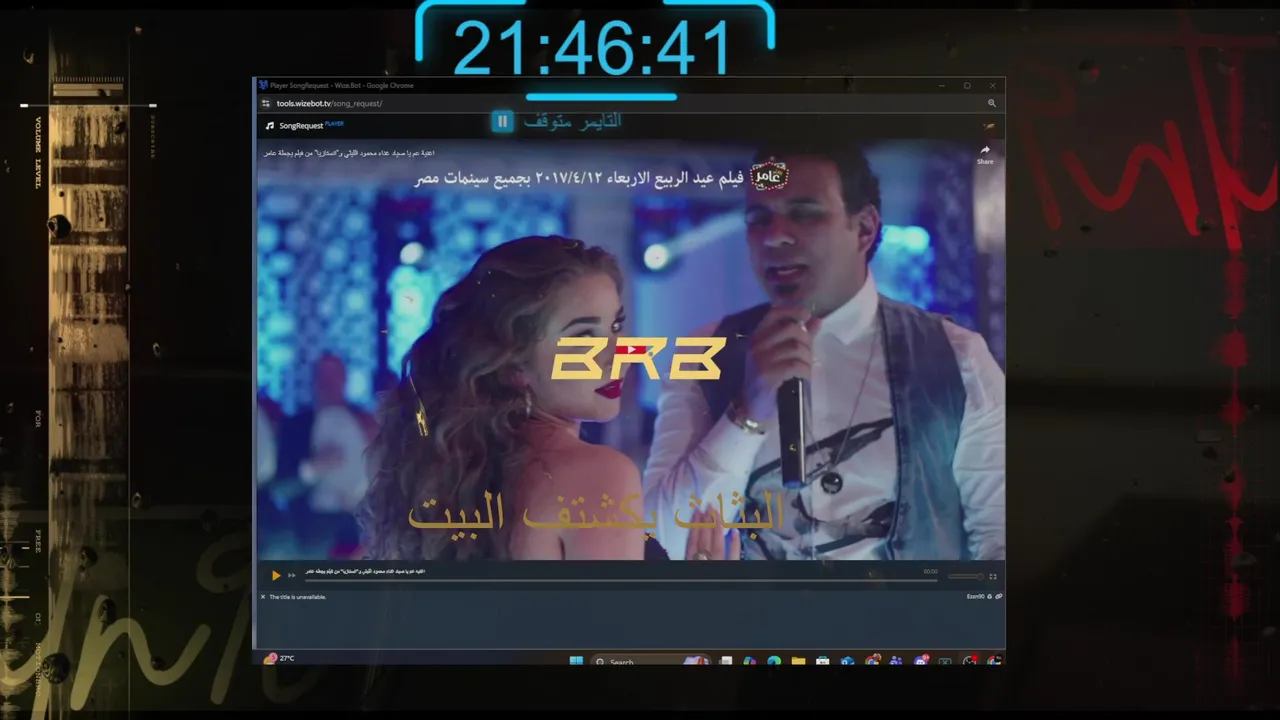Viewport: 1280px width, 720px height.
Task: Dismiss the 'The title is unavailable.' message
Action: tap(263, 597)
